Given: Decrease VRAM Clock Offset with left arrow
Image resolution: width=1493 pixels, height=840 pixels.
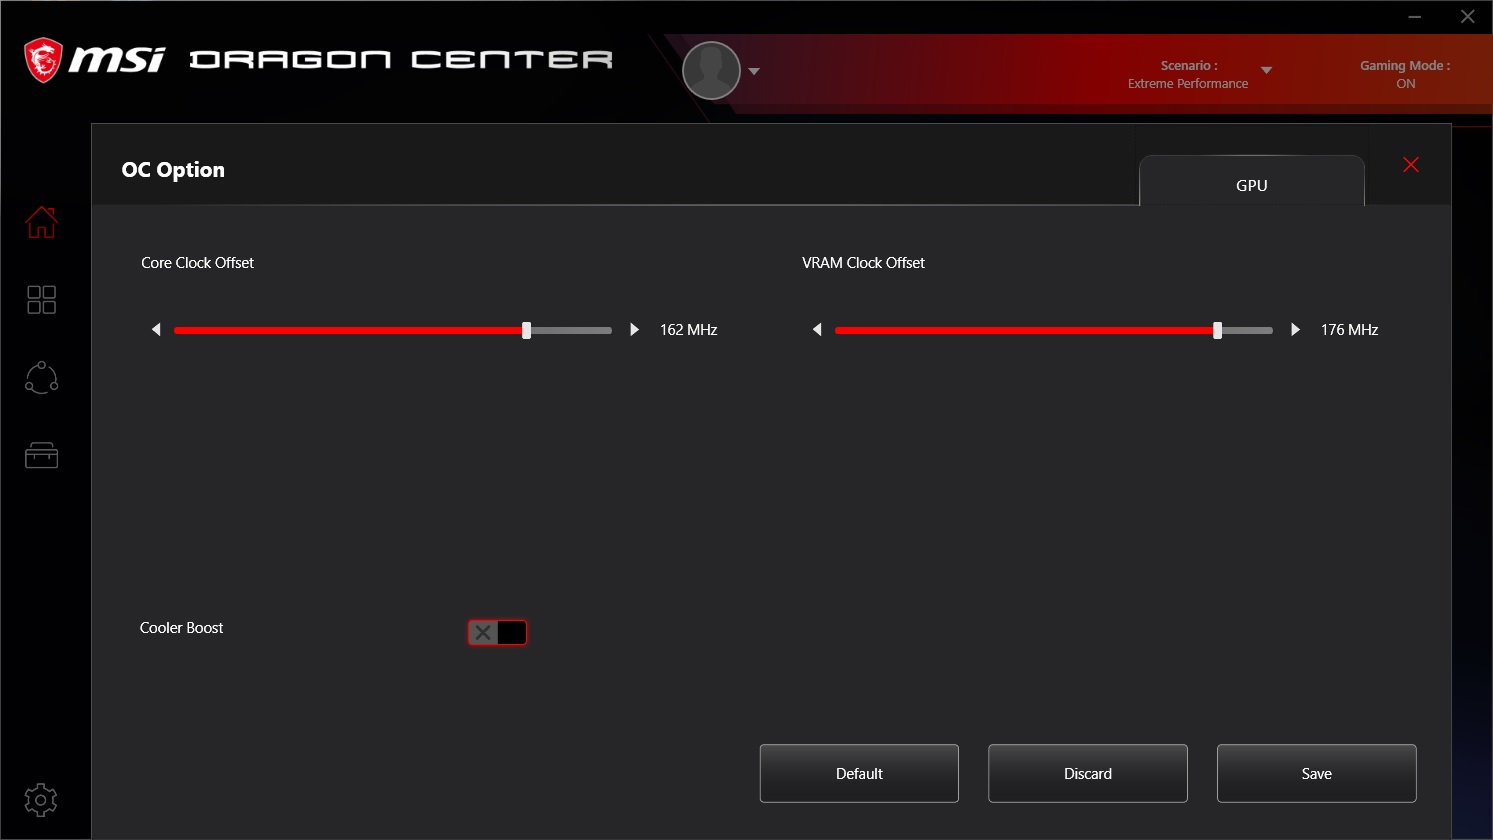Looking at the screenshot, I should tap(817, 330).
